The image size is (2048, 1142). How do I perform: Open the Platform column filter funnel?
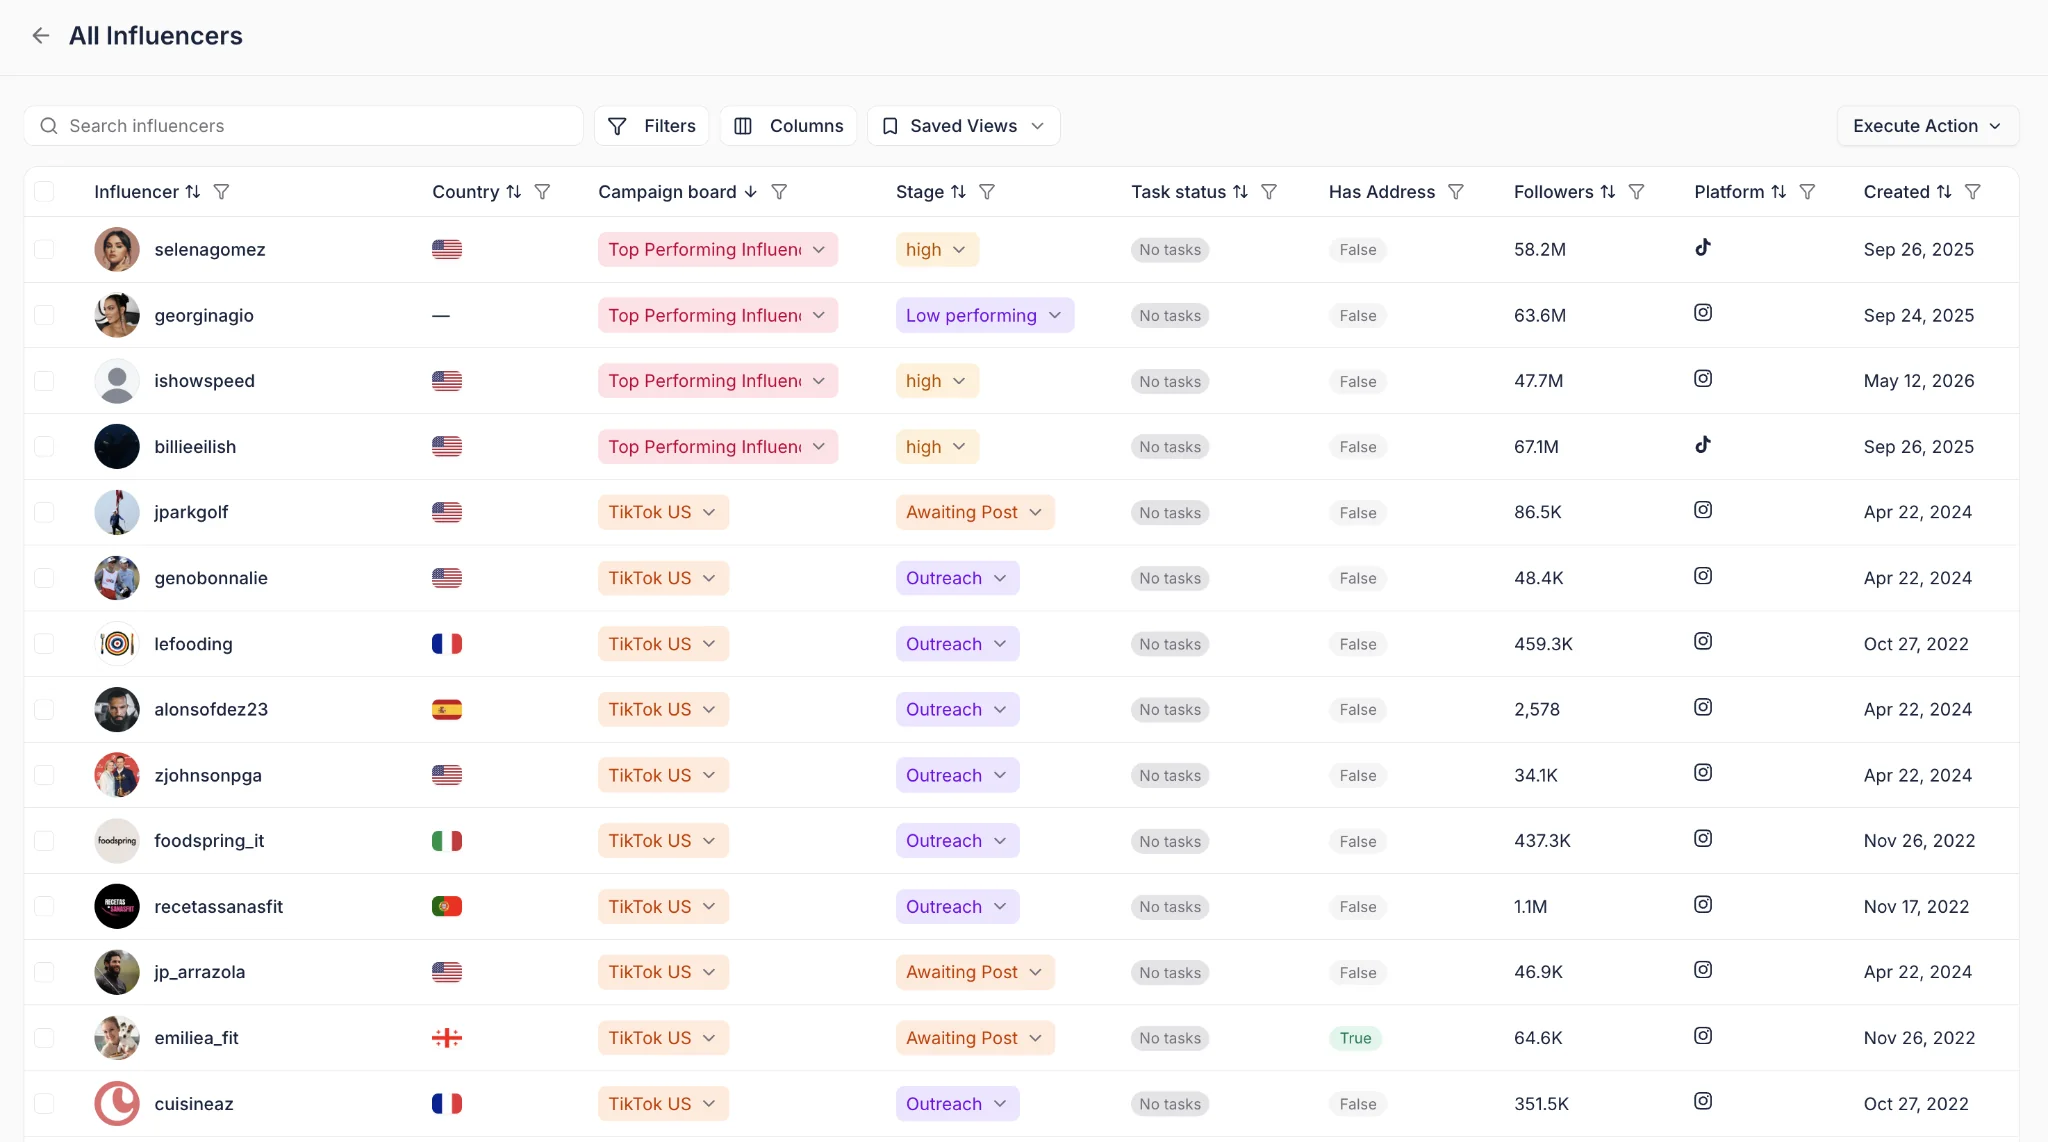coord(1807,192)
